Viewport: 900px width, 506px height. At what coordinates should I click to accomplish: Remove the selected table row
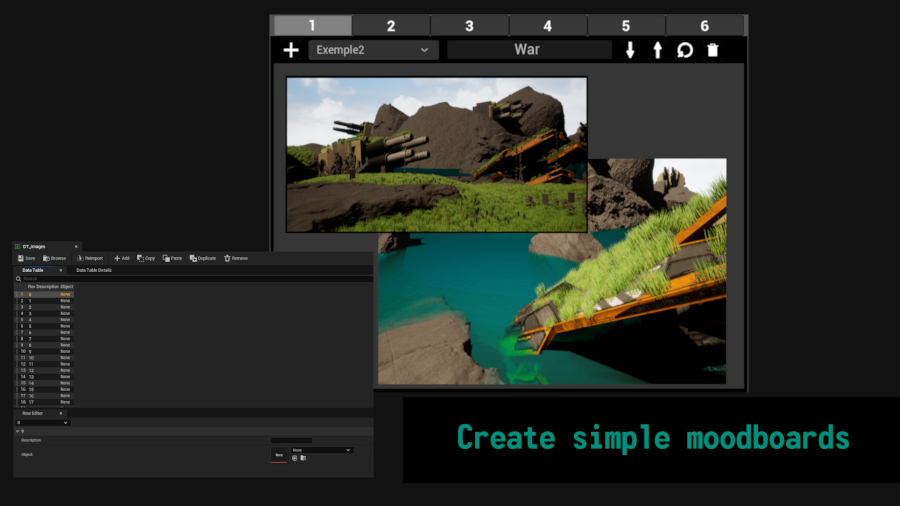(x=236, y=258)
